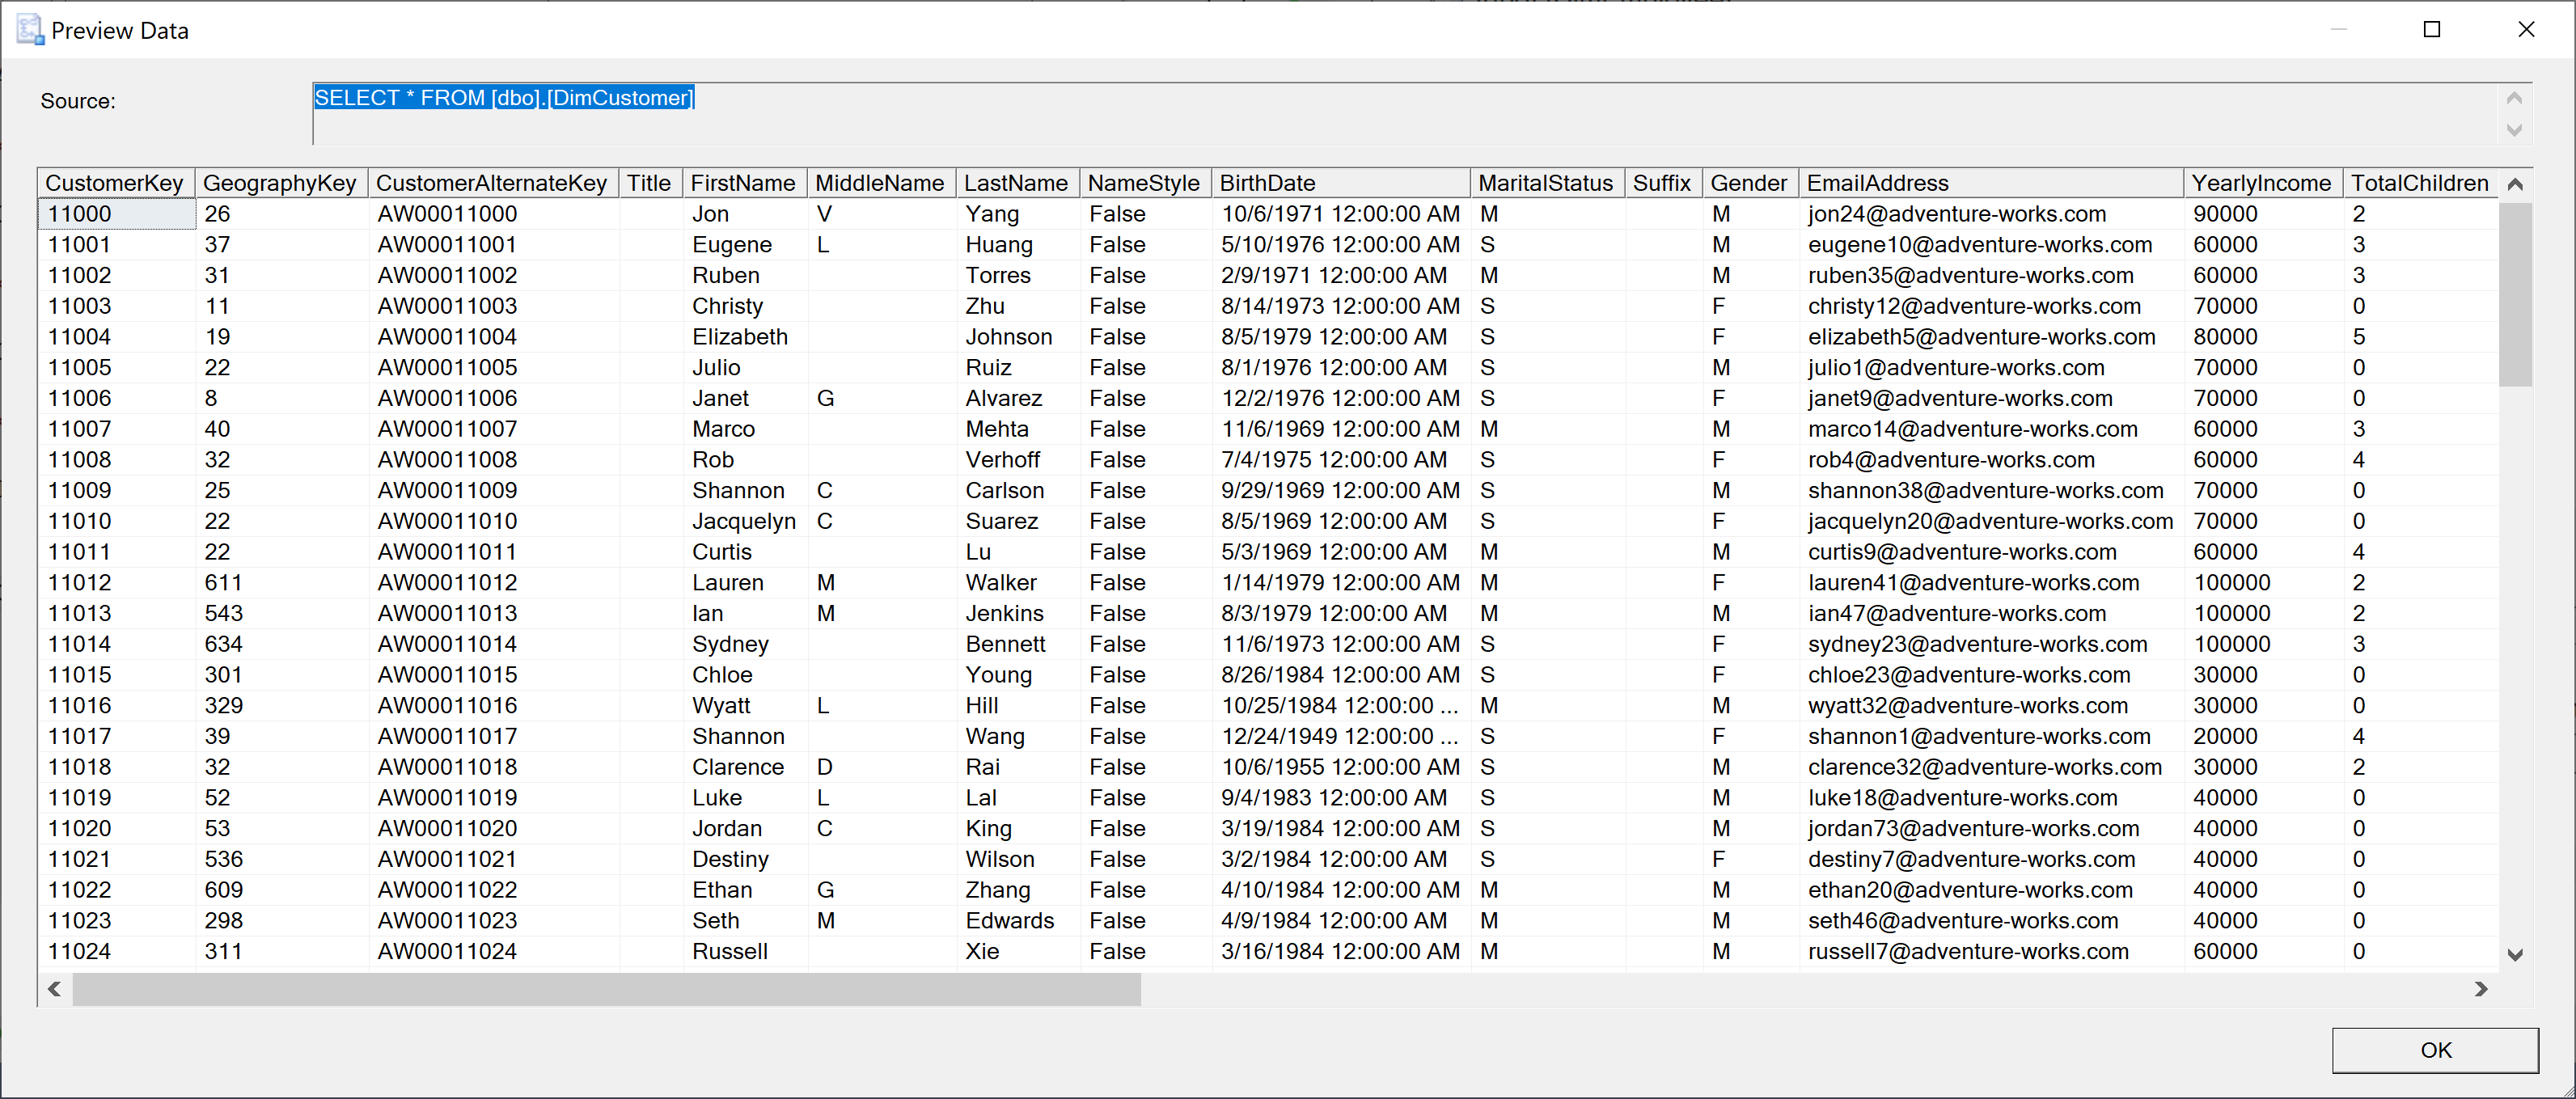The width and height of the screenshot is (2576, 1099).
Task: Click the CustomerKey column header
Action: pyautogui.click(x=115, y=184)
